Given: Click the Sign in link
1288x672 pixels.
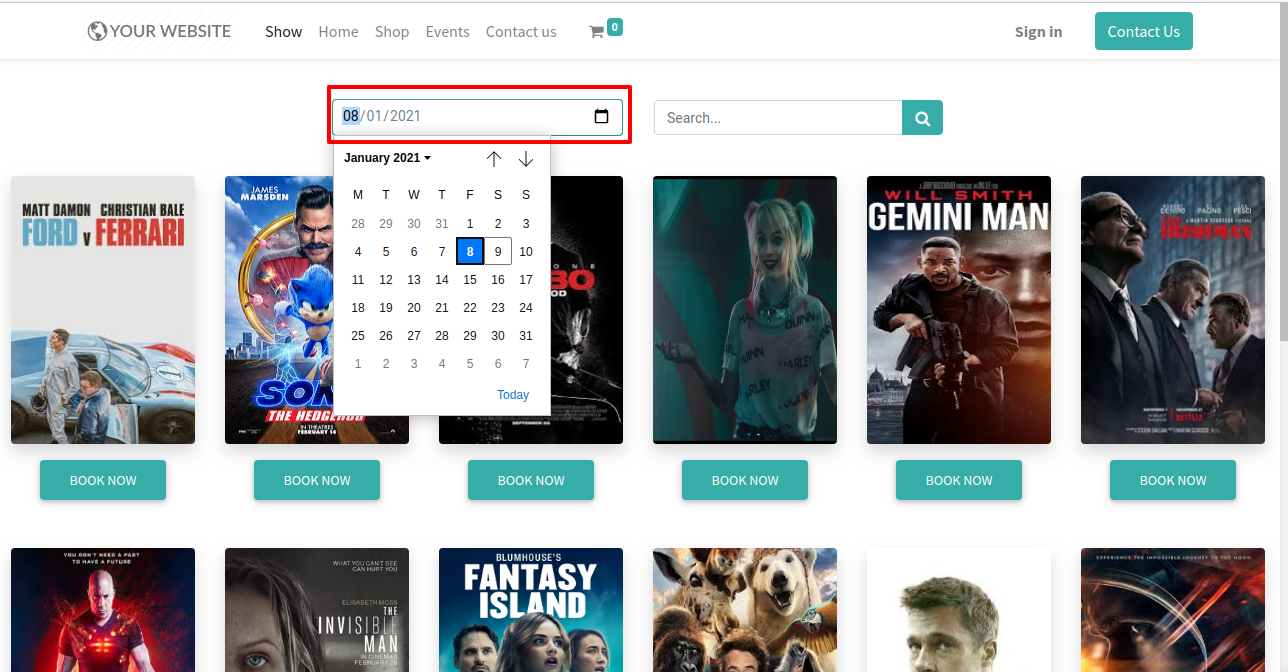Looking at the screenshot, I should [x=1038, y=32].
